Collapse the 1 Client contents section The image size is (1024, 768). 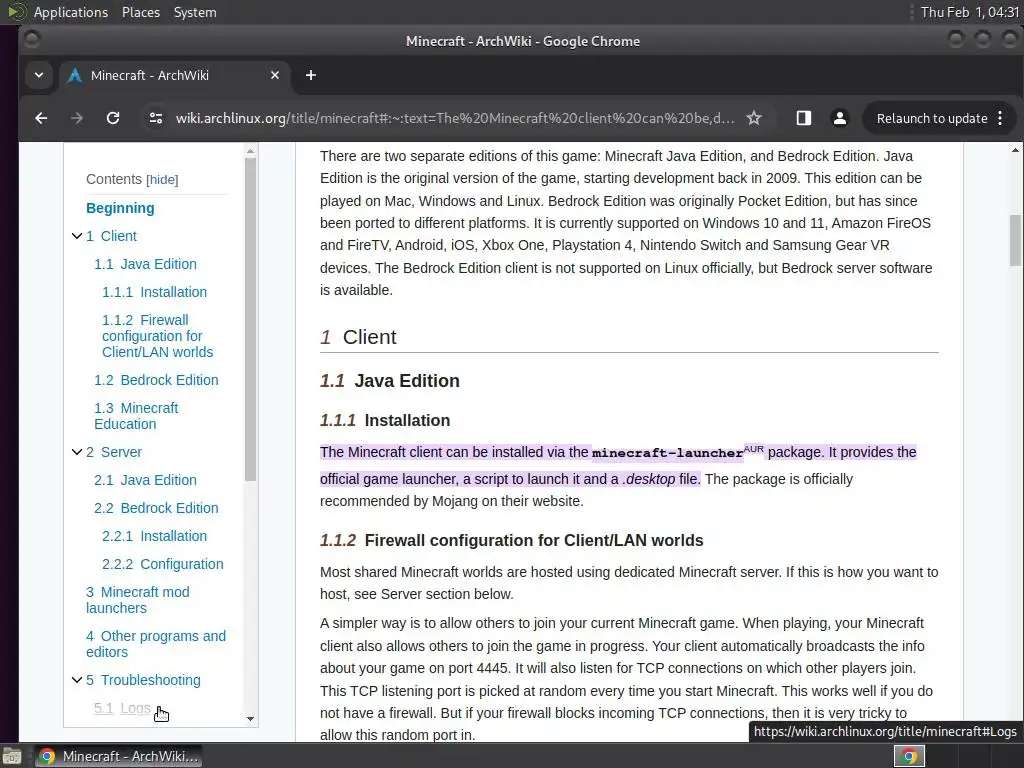tap(76, 236)
